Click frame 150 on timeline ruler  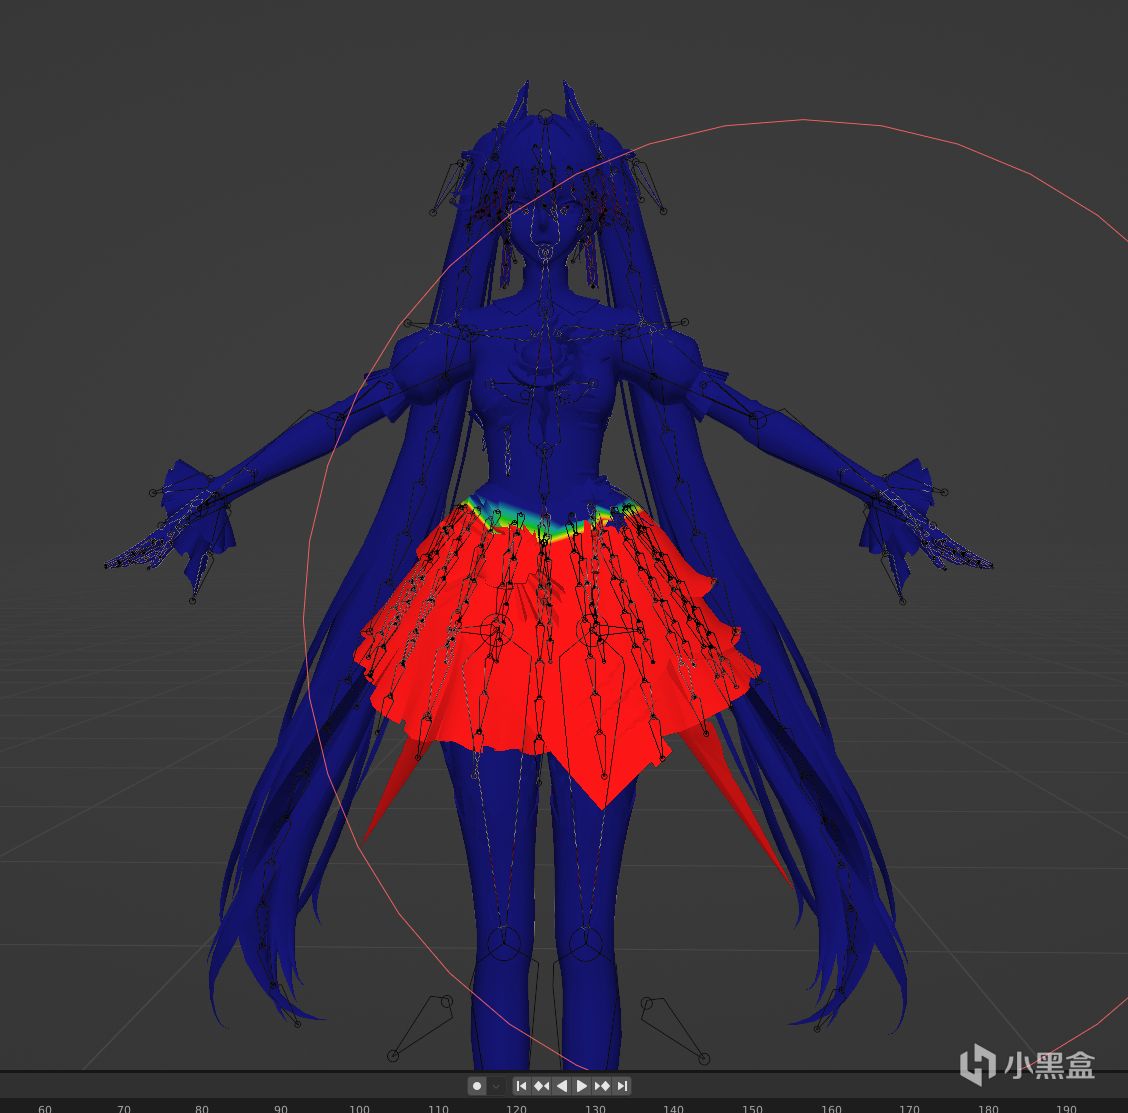click(x=752, y=1108)
